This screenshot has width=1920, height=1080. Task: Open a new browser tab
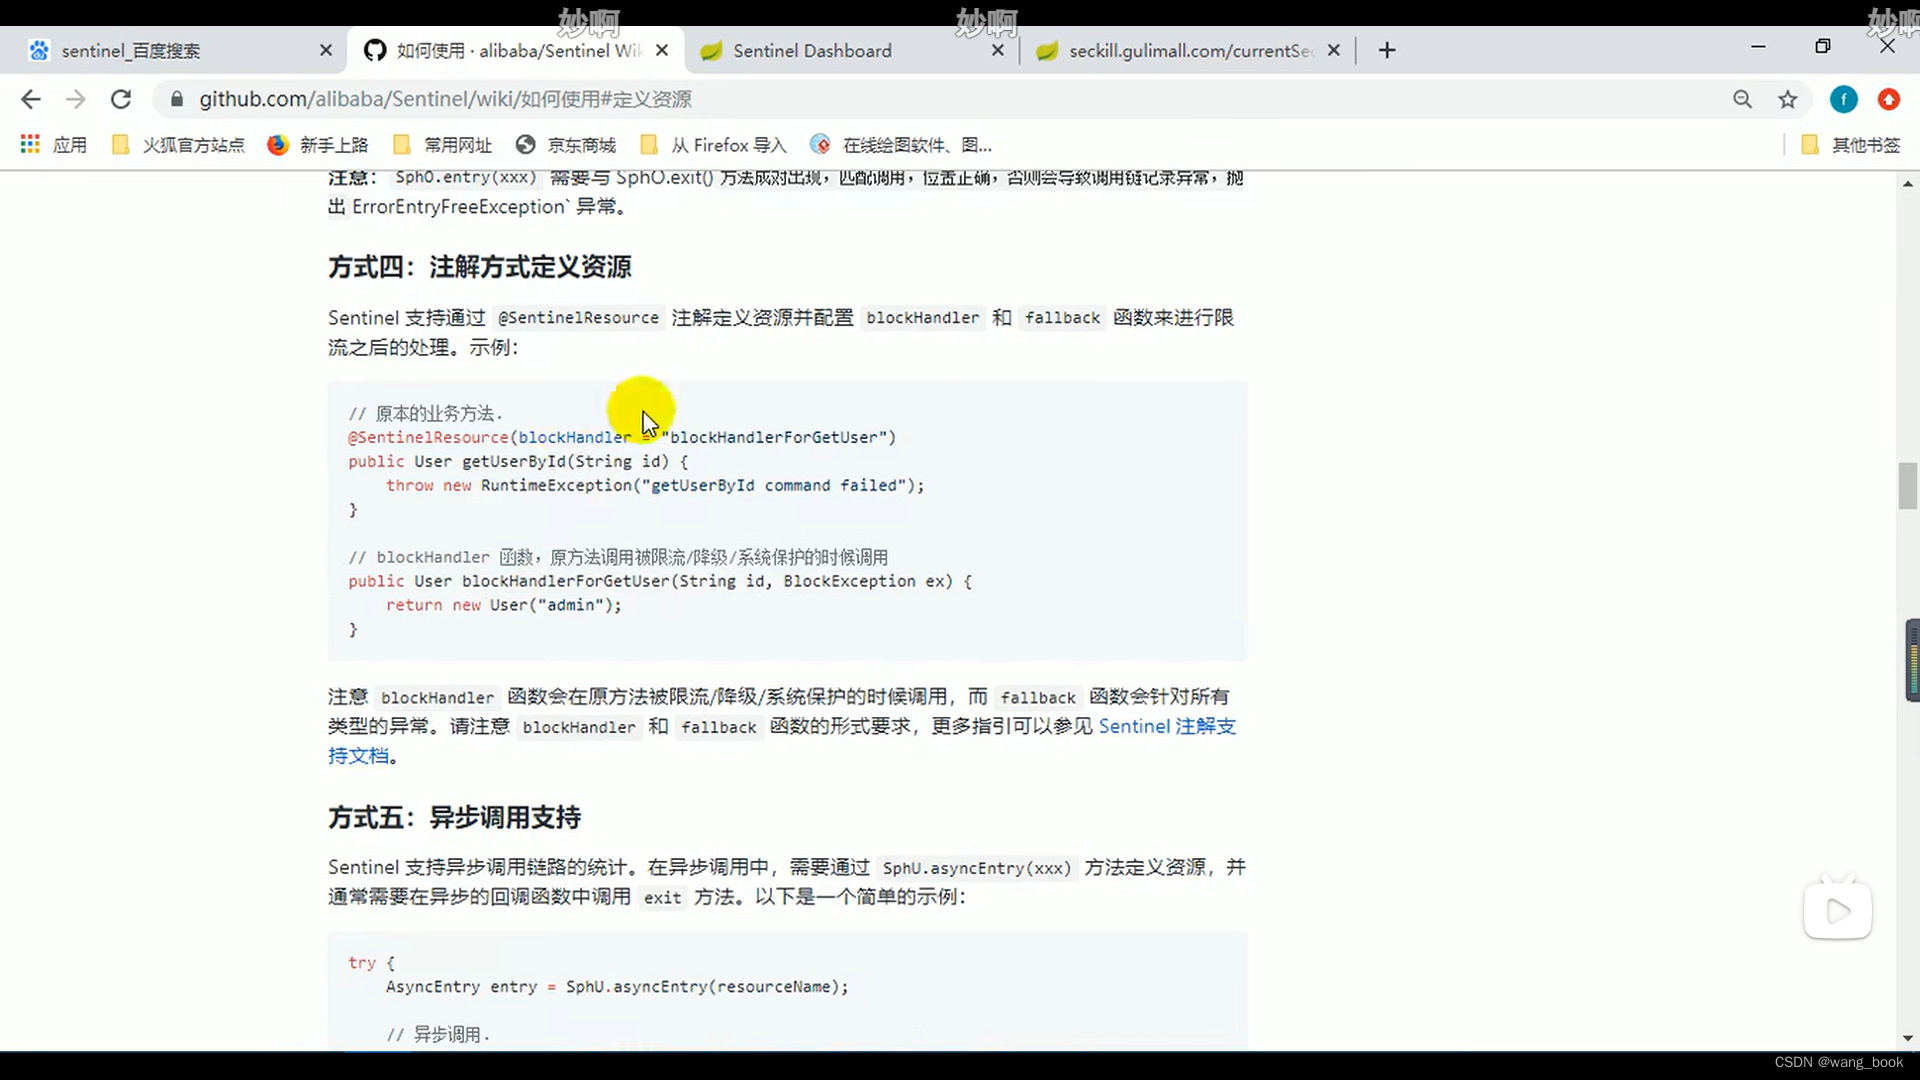1386,50
